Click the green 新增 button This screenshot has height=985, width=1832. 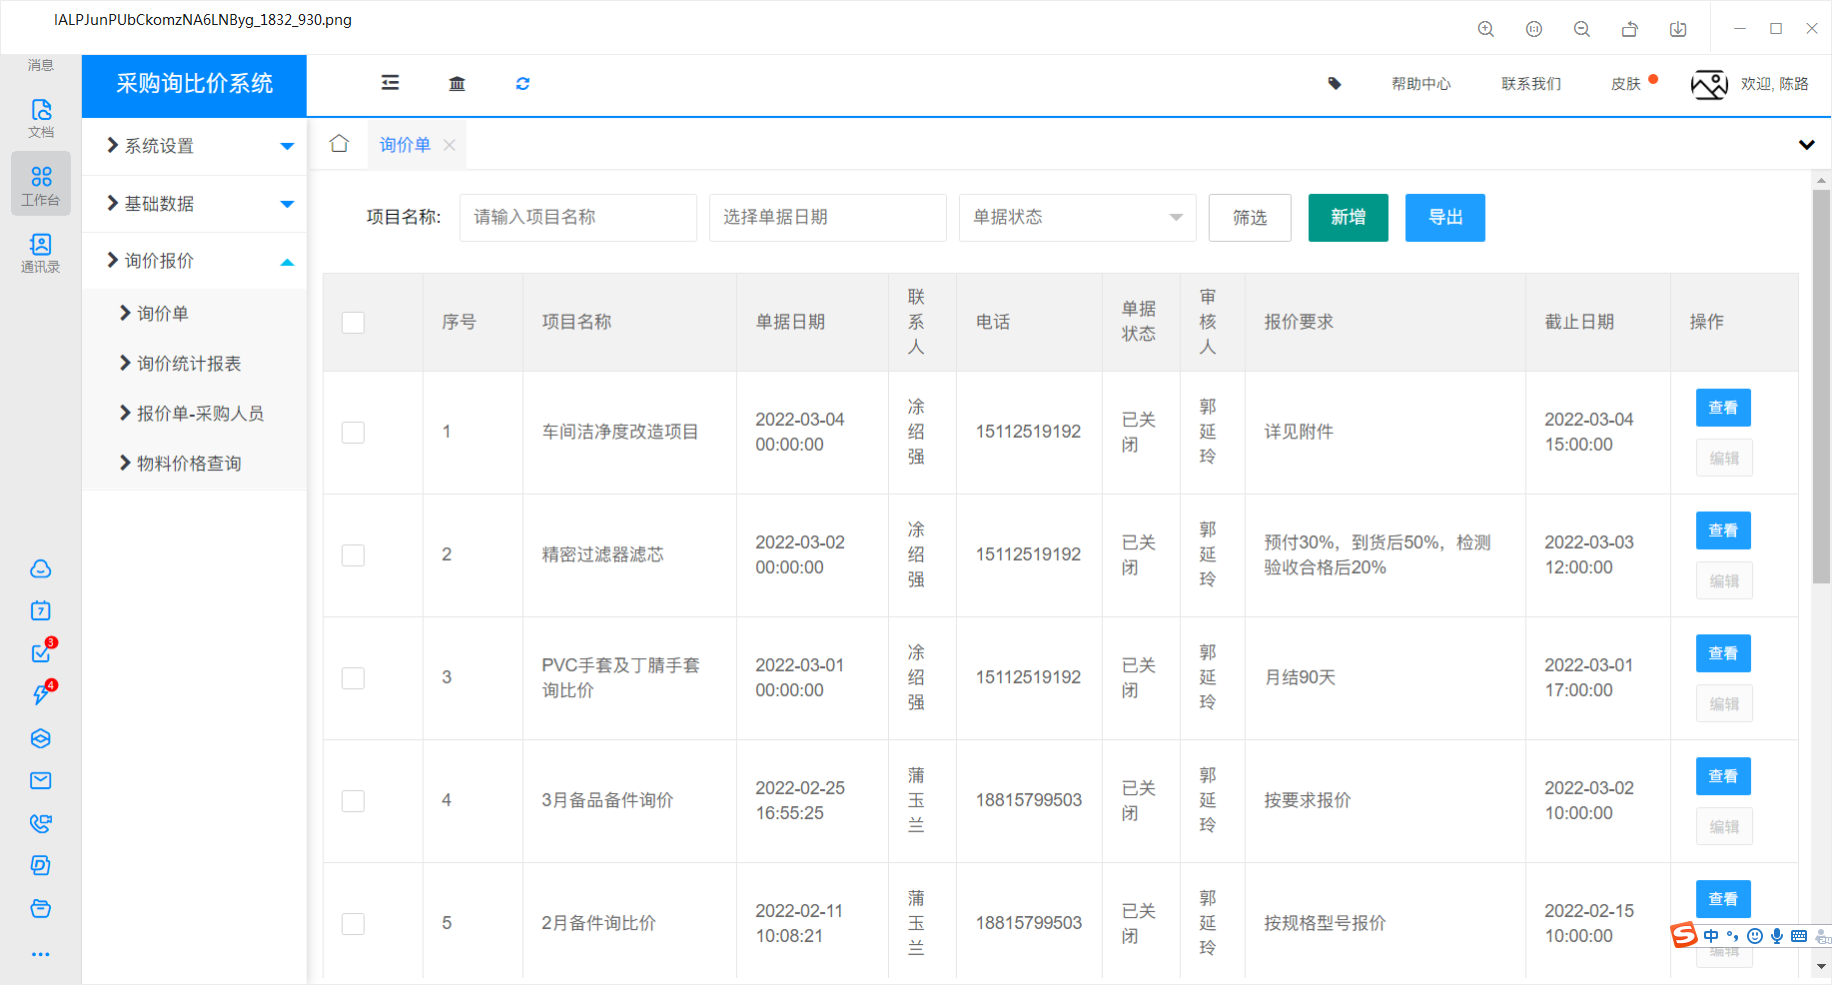tap(1347, 217)
